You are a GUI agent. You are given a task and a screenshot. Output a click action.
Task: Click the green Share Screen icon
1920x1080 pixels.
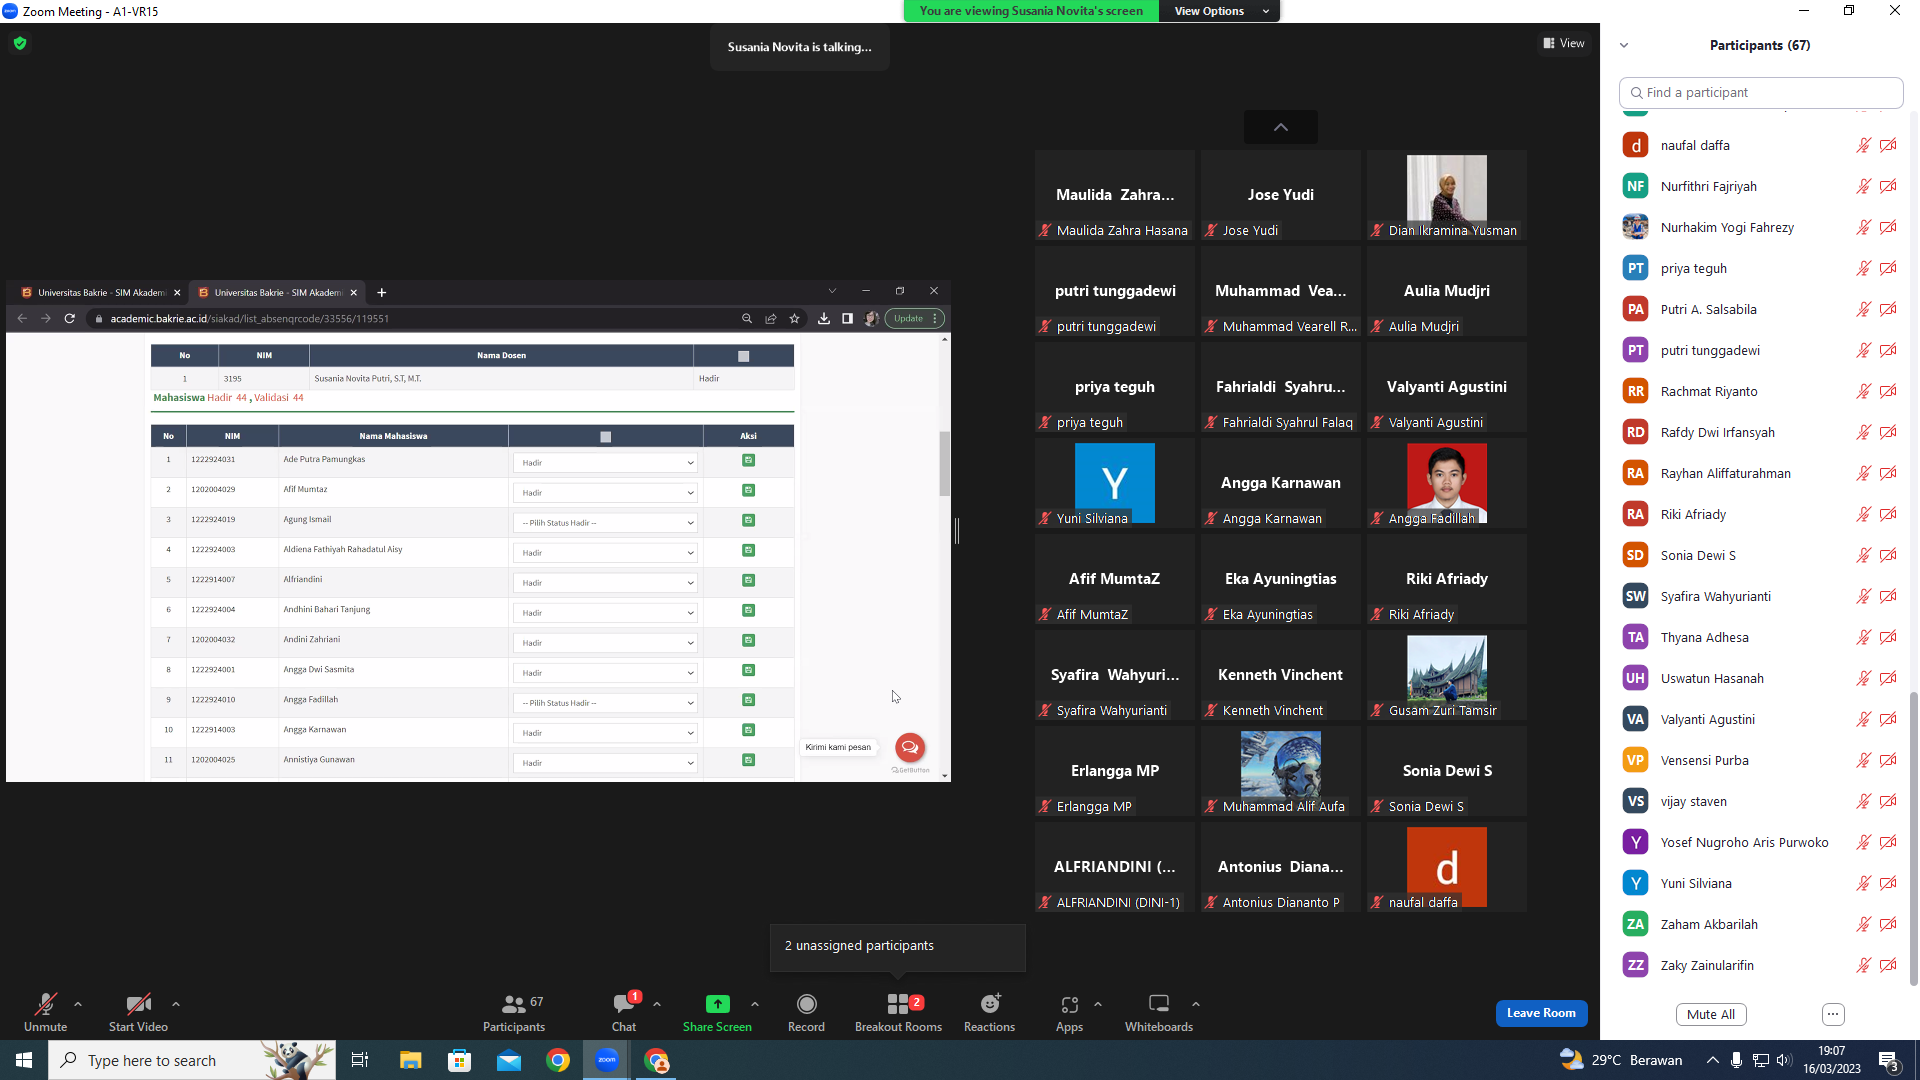point(717,1004)
